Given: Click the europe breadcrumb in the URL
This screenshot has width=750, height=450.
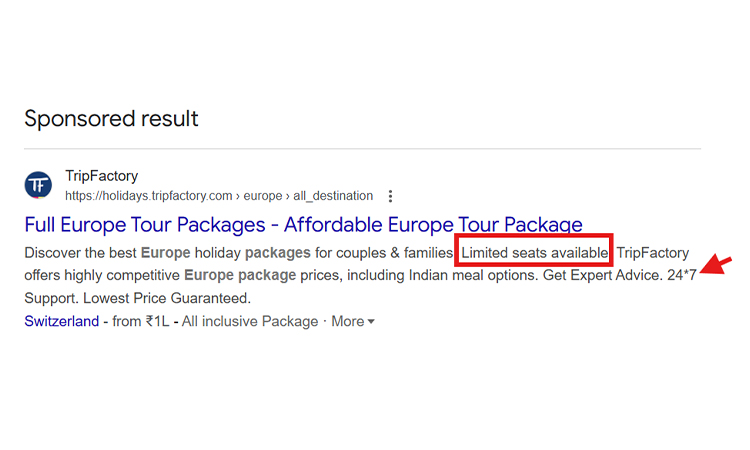Looking at the screenshot, I should [x=263, y=196].
